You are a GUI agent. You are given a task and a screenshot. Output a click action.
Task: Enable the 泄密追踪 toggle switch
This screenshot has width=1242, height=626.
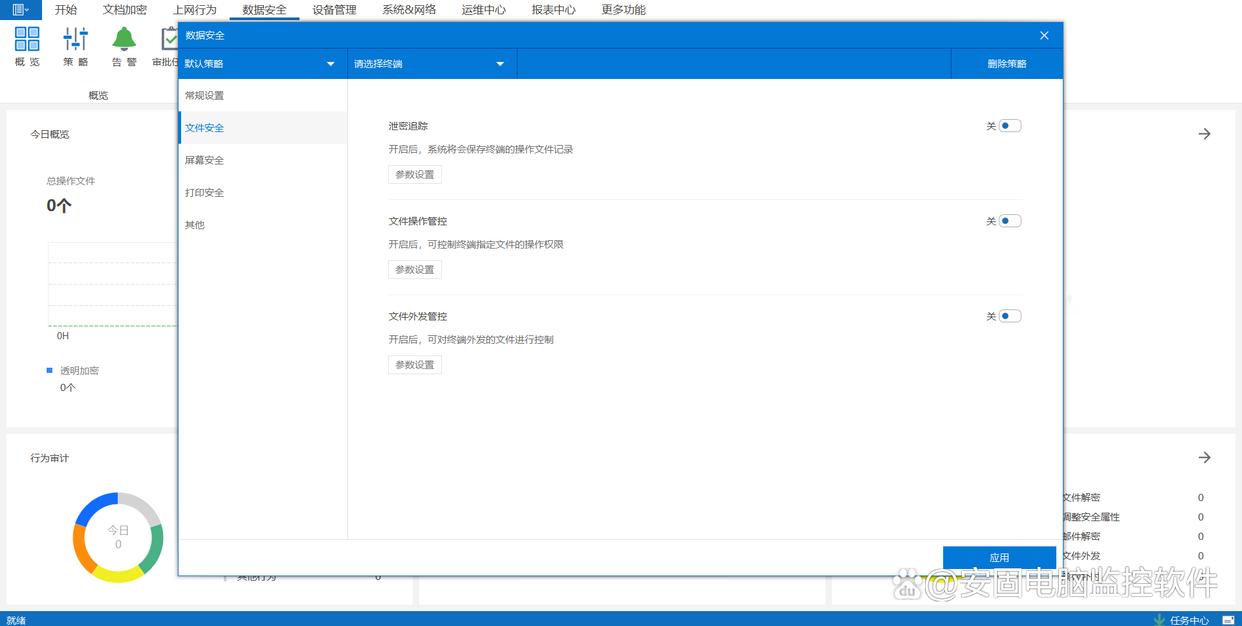tap(1010, 126)
